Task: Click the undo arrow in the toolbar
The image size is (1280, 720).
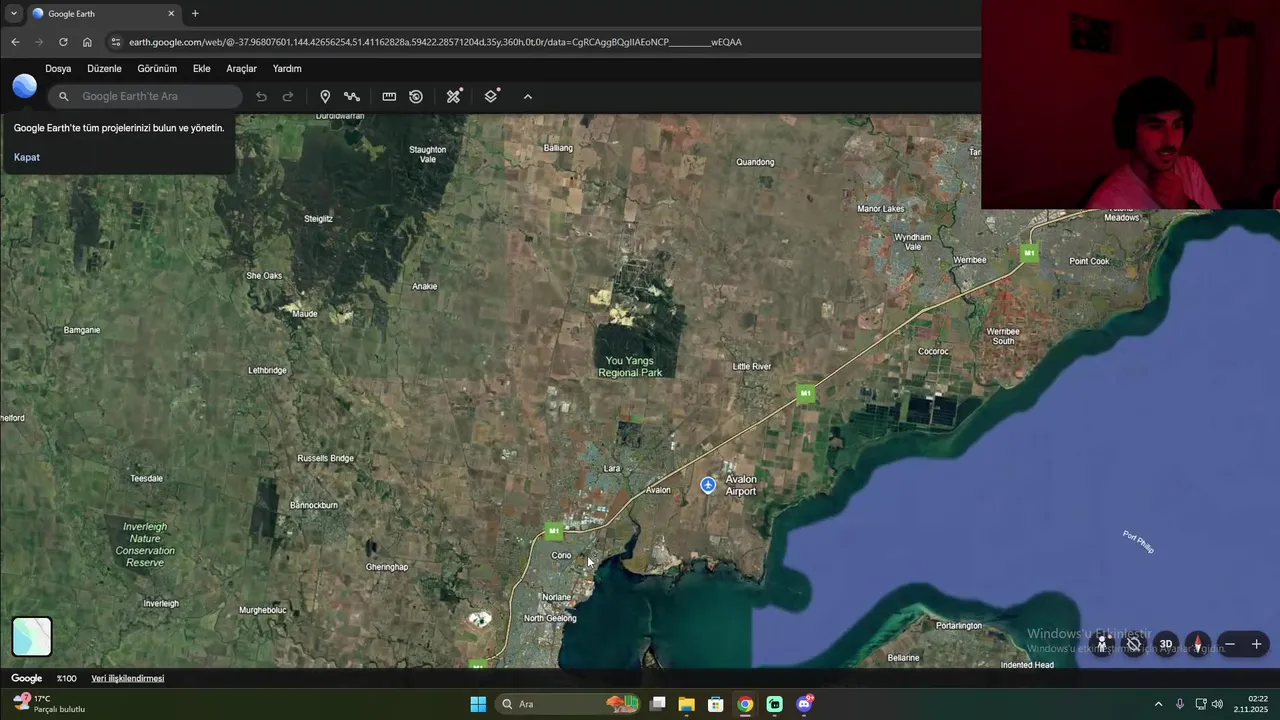Action: 261,97
